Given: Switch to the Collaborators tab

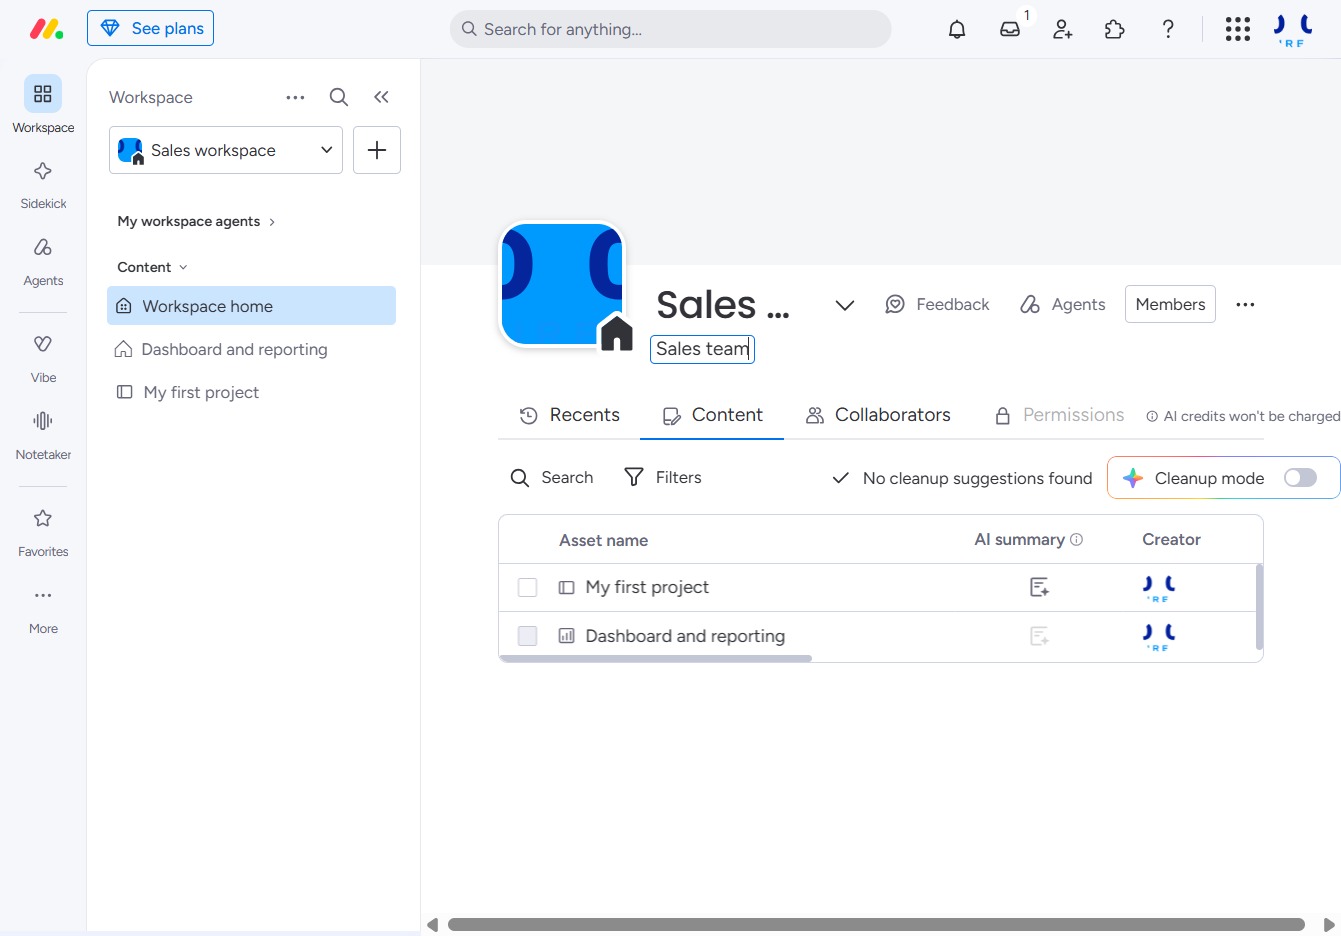Looking at the screenshot, I should coord(878,415).
